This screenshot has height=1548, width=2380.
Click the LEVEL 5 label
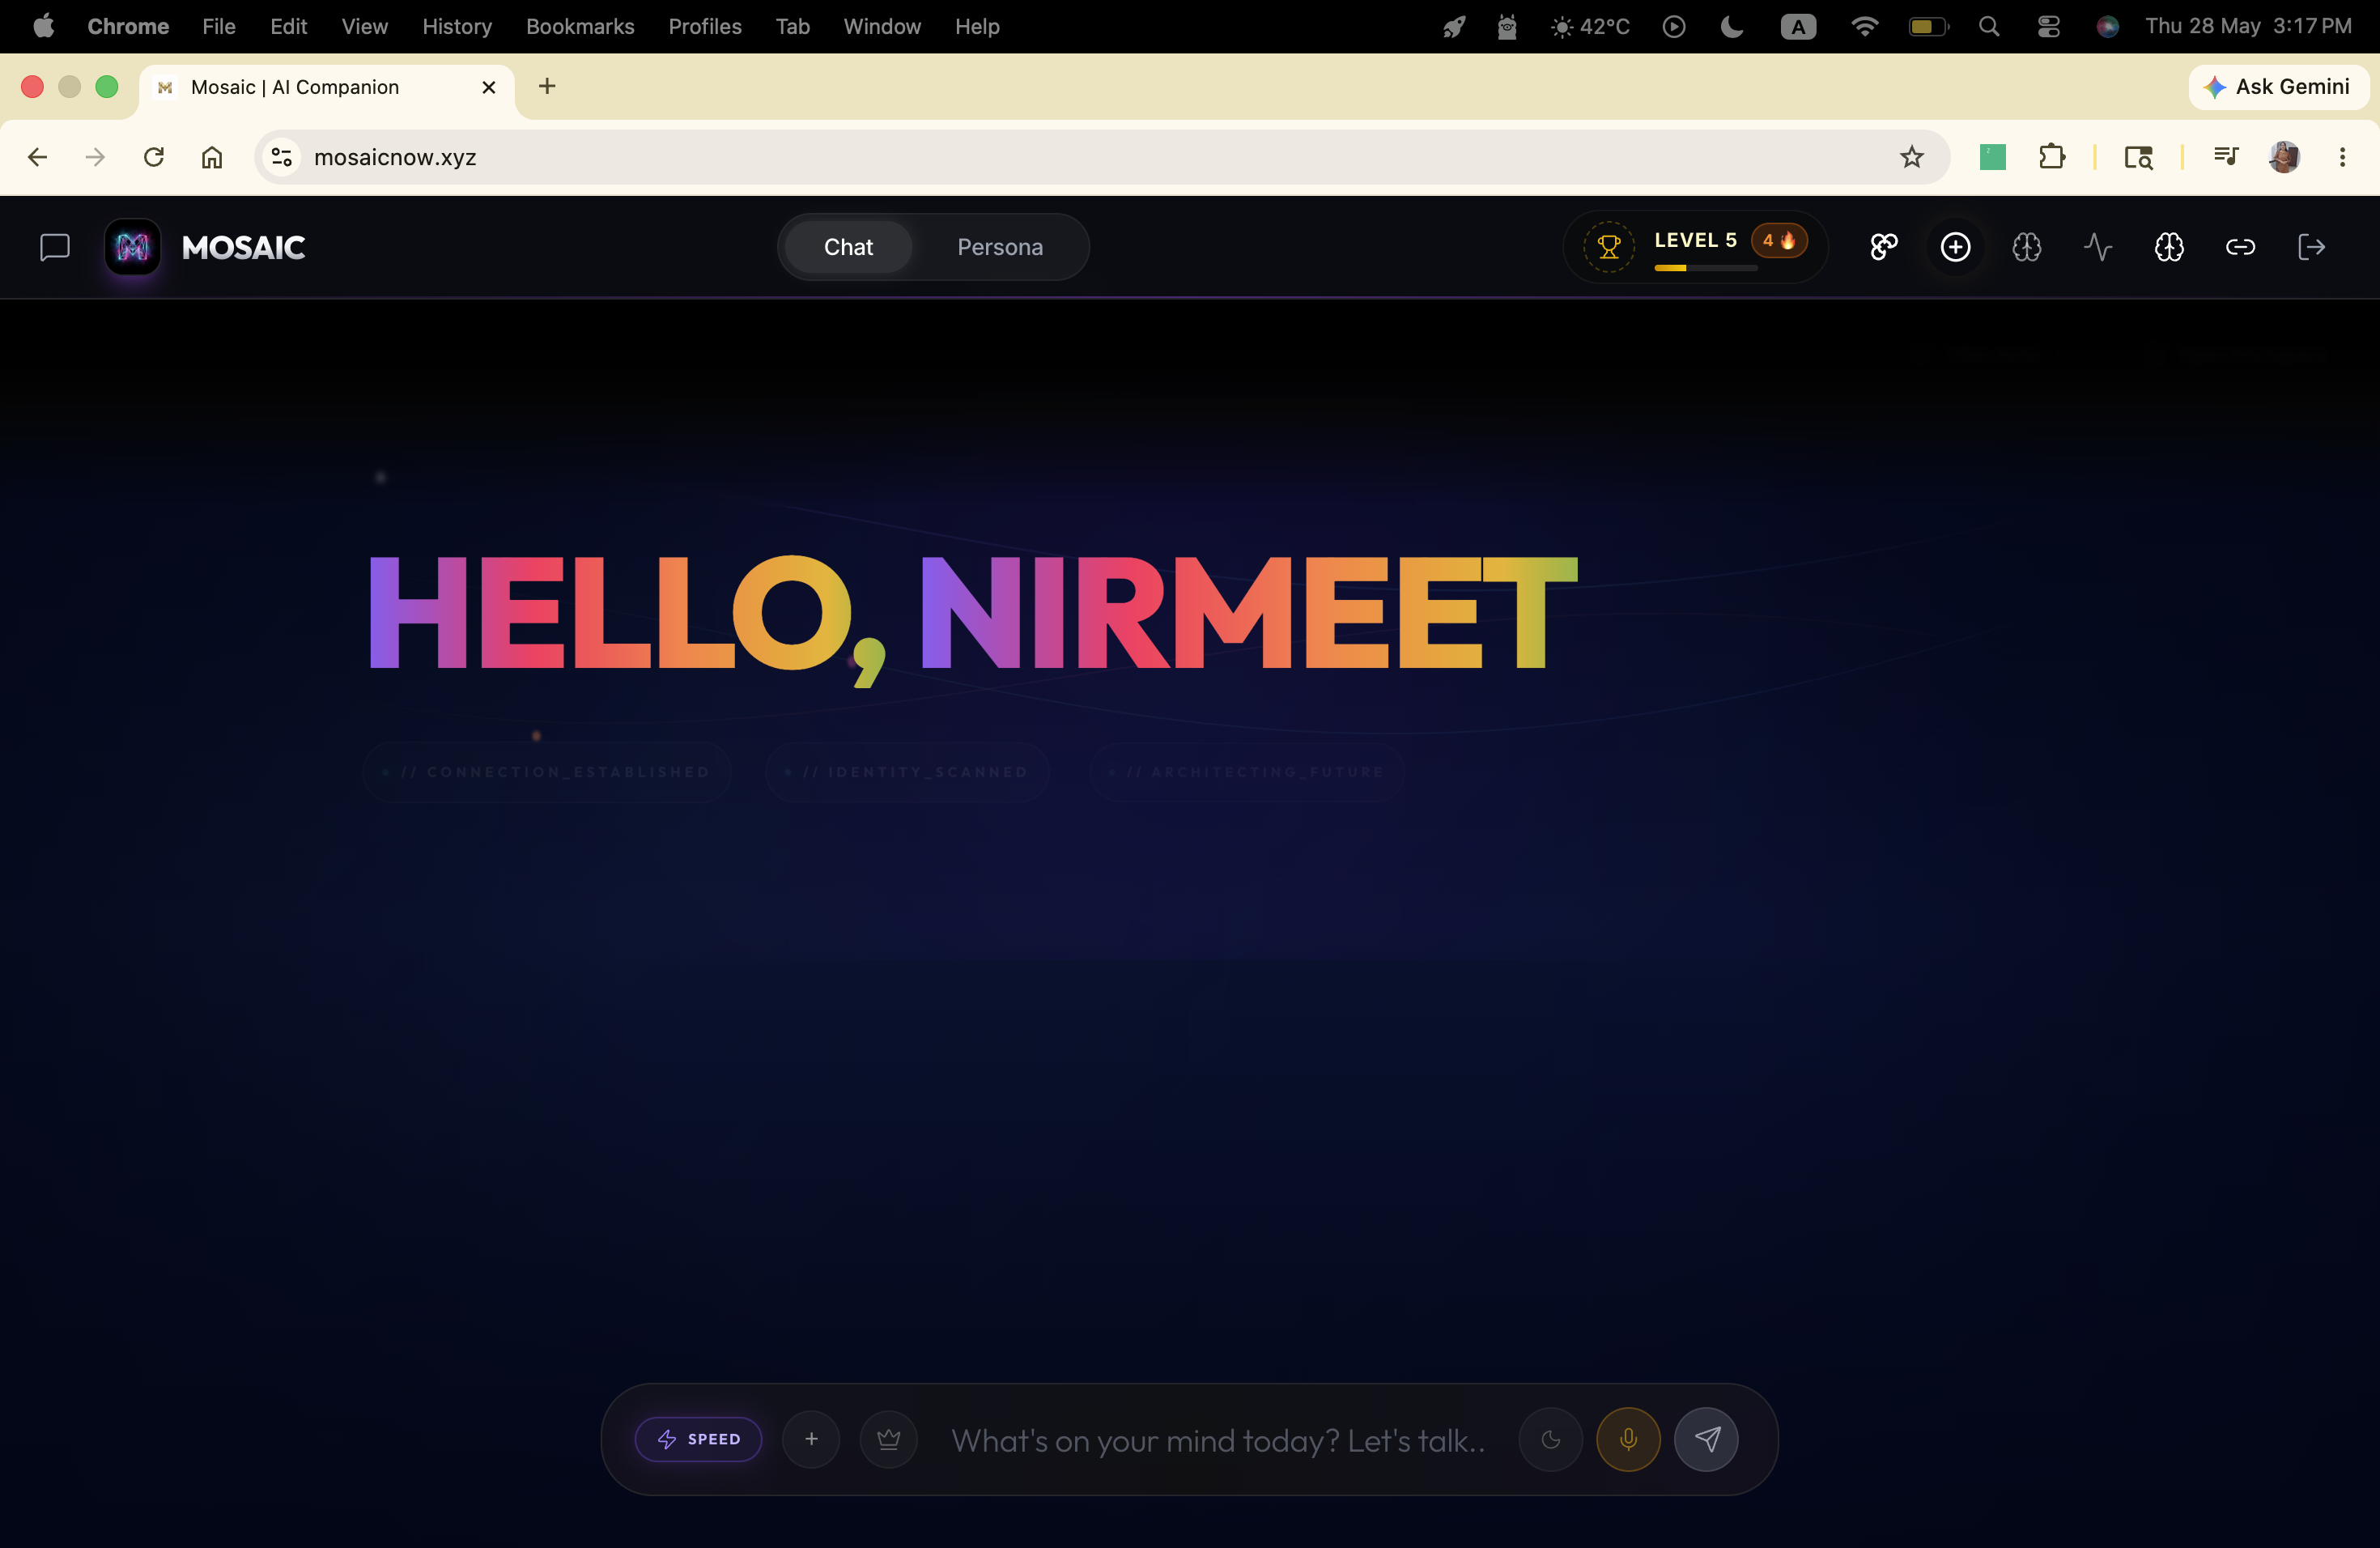point(1695,240)
